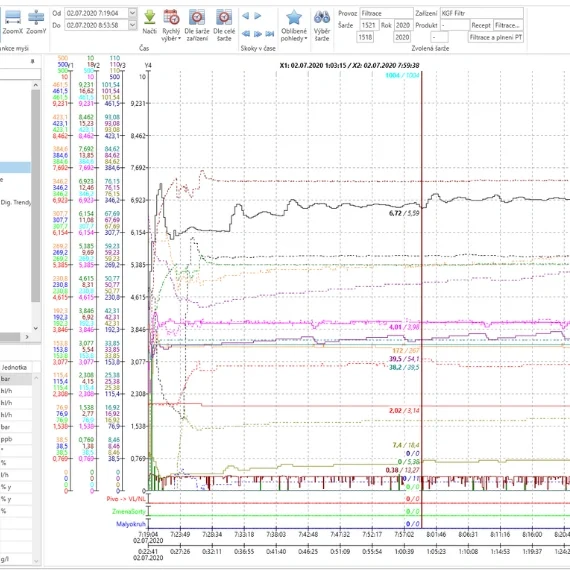This screenshot has height=570, width=570.
Task: Select the ppb unit row
Action: (16, 439)
